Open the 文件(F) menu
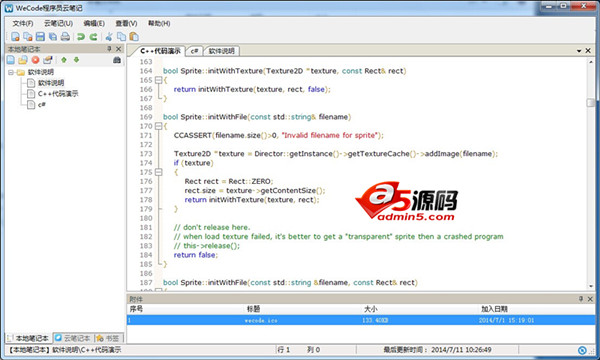 23,23
